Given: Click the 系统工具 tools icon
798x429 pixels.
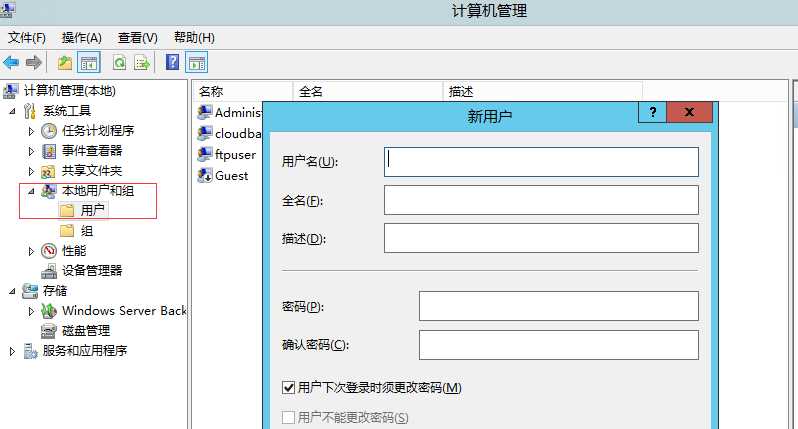Looking at the screenshot, I should (x=30, y=111).
